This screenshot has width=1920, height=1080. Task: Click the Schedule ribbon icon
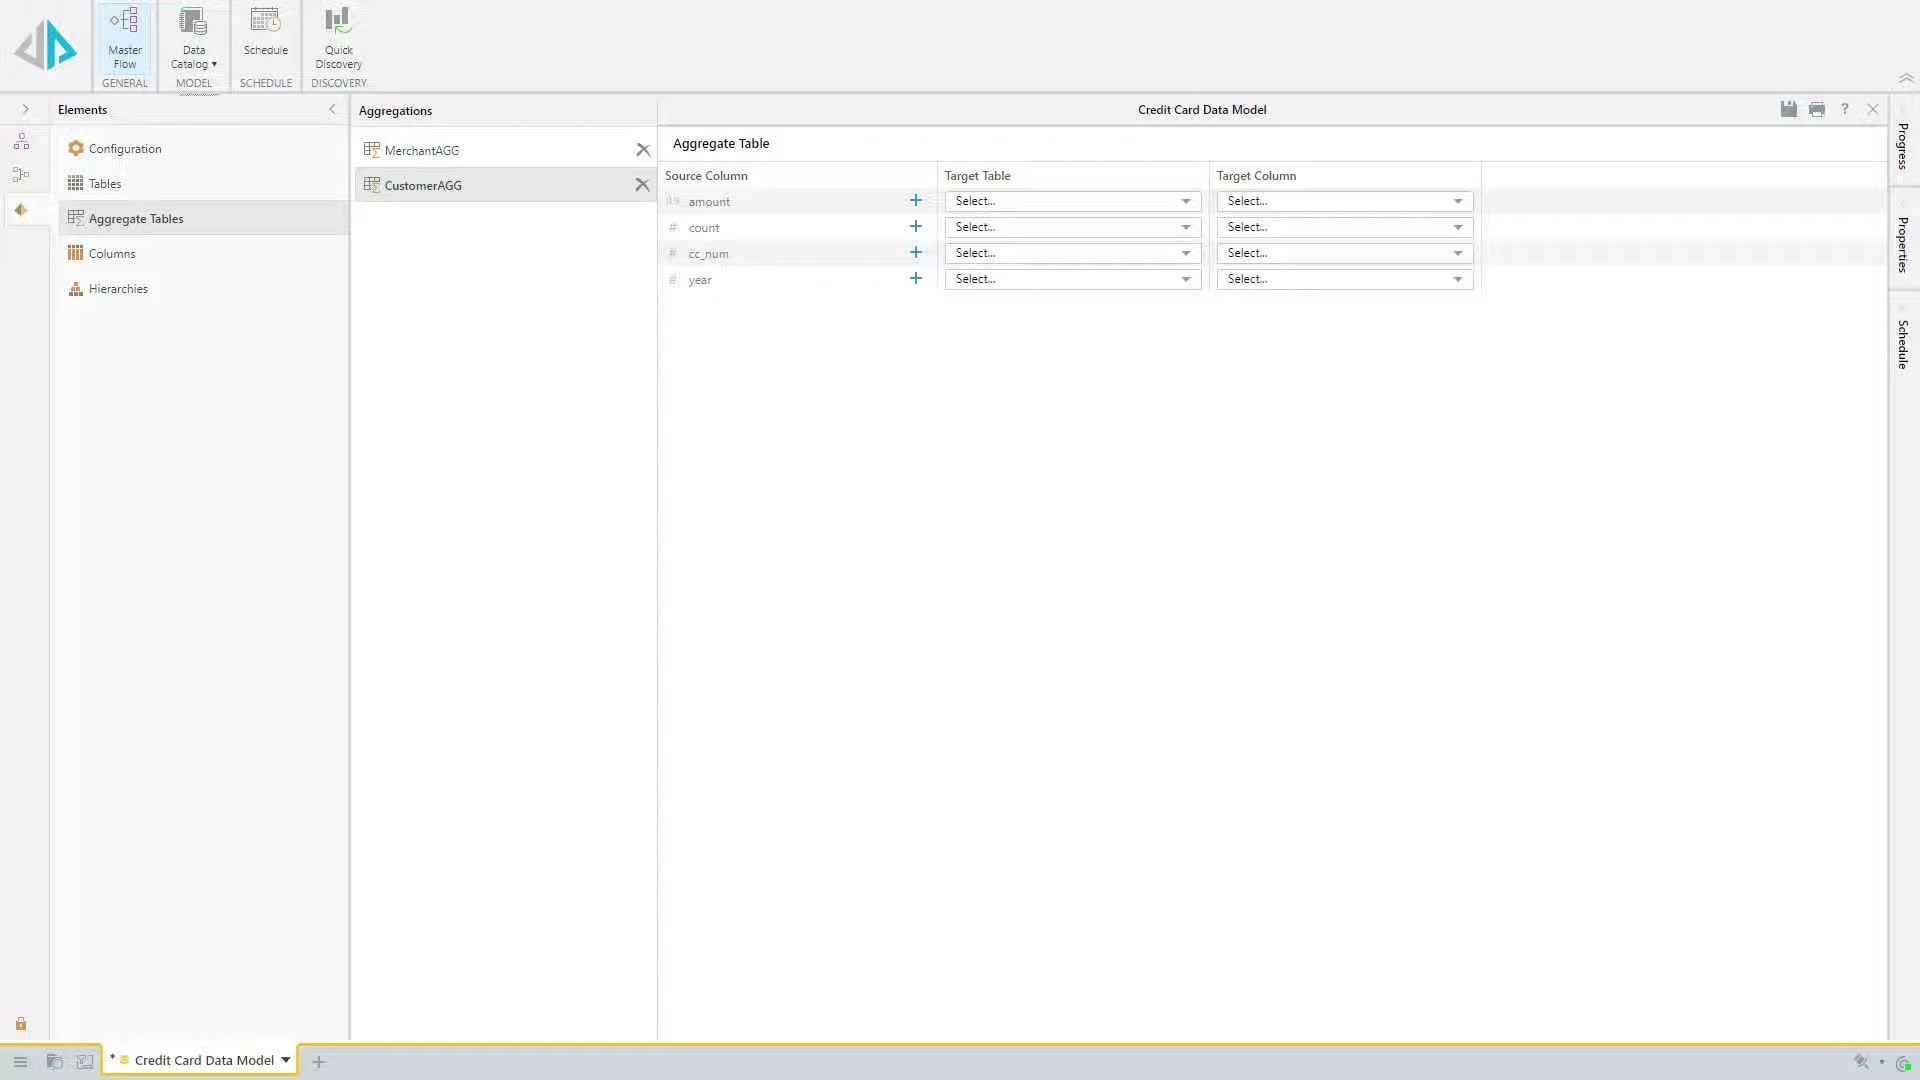[265, 32]
